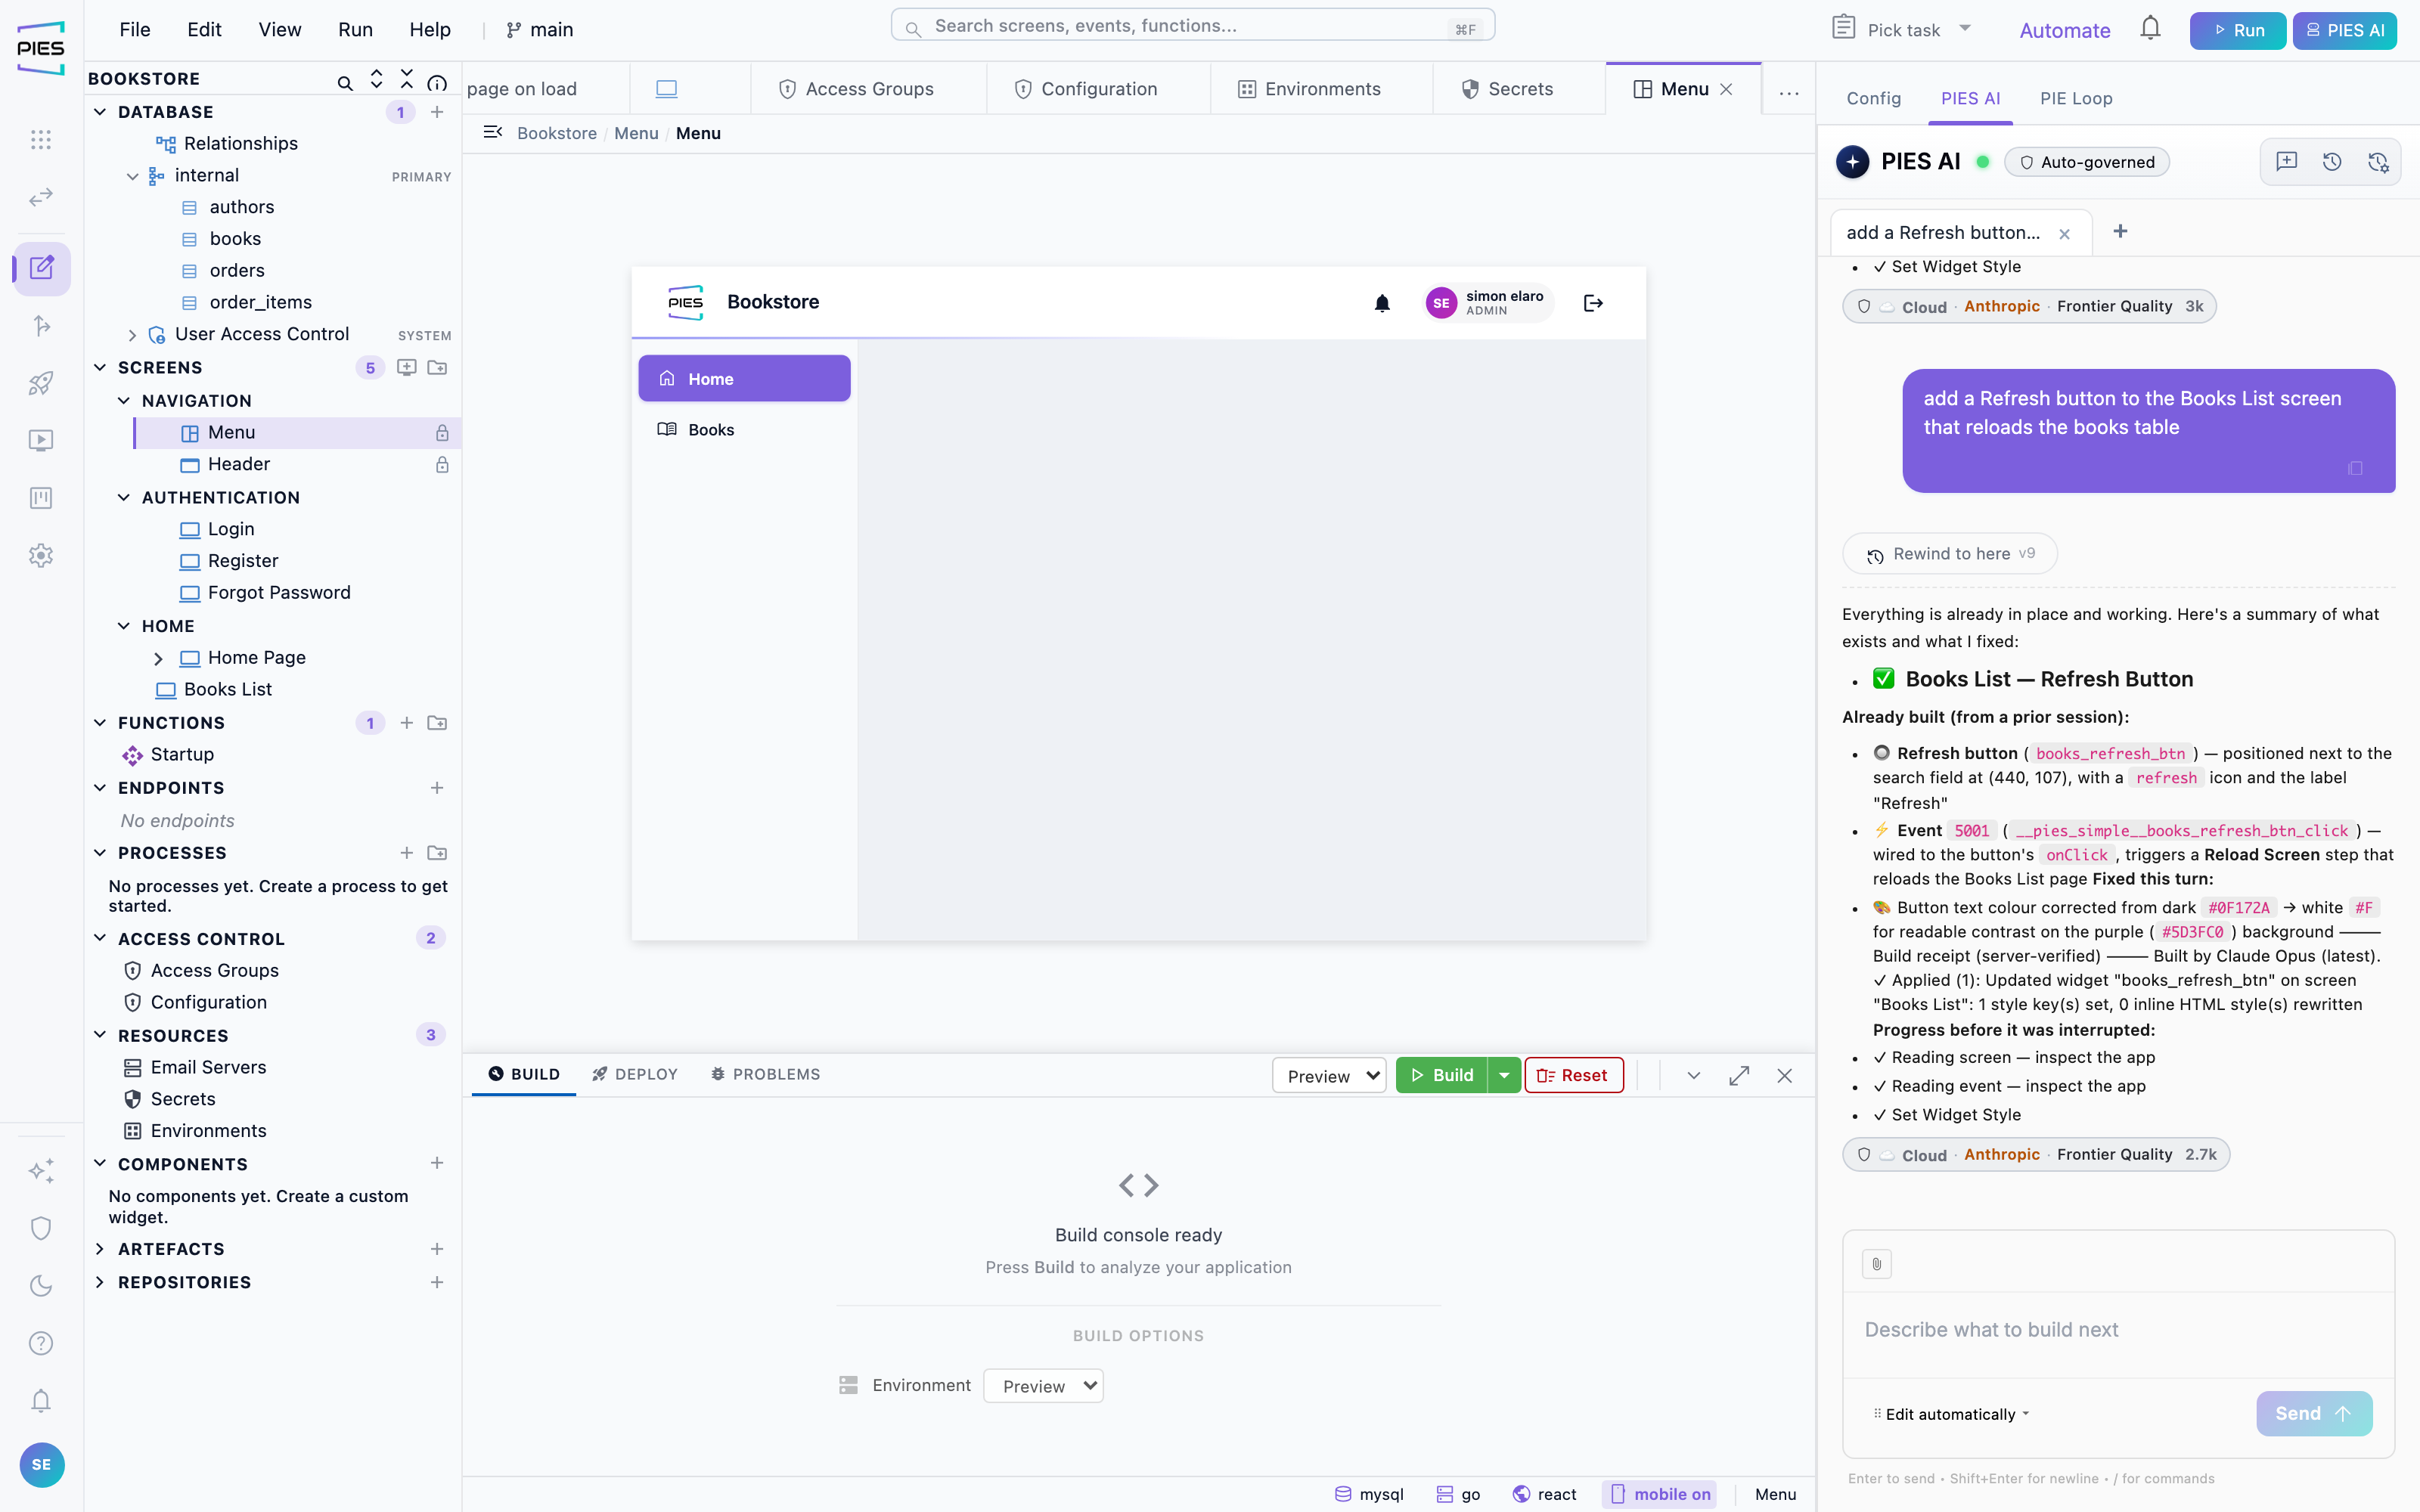This screenshot has width=2420, height=1512.
Task: Add a new function with plus icon
Action: 406,723
